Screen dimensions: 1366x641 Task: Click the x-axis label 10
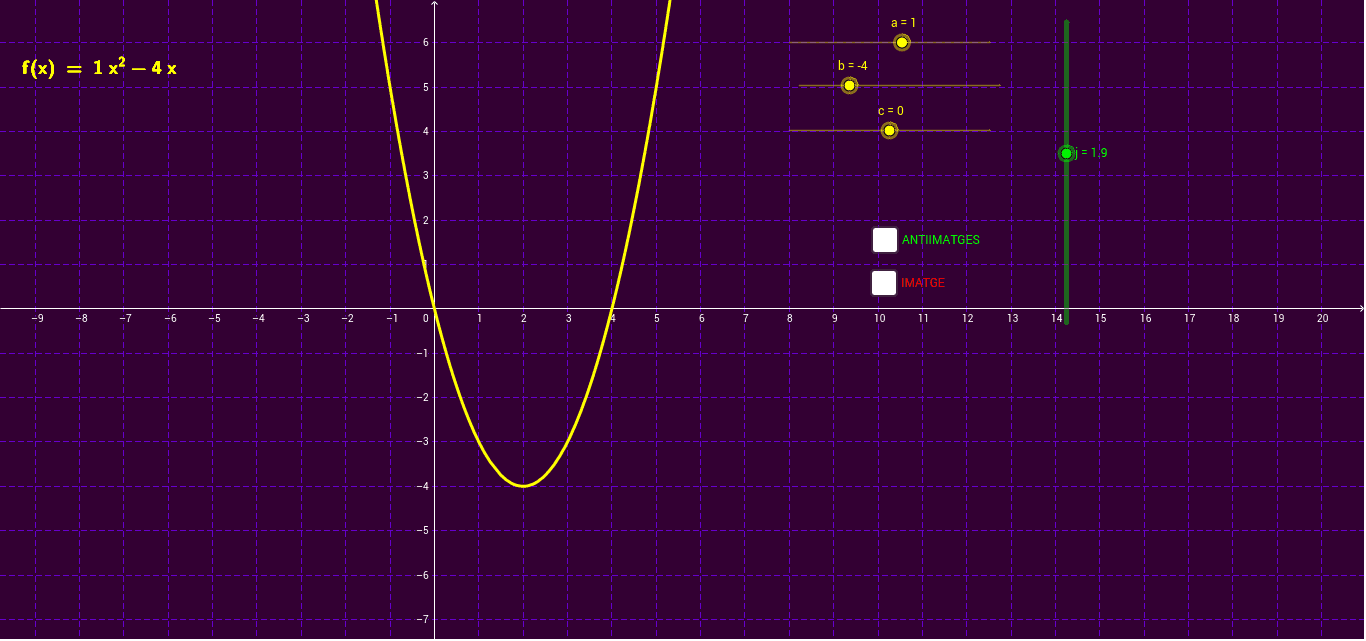[x=879, y=318]
